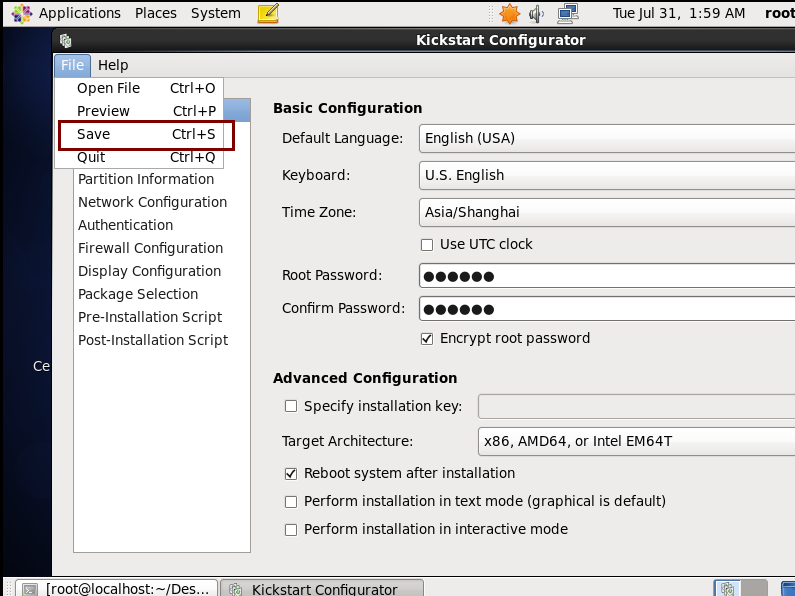
Task: Click the network connection icon
Action: [x=567, y=13]
